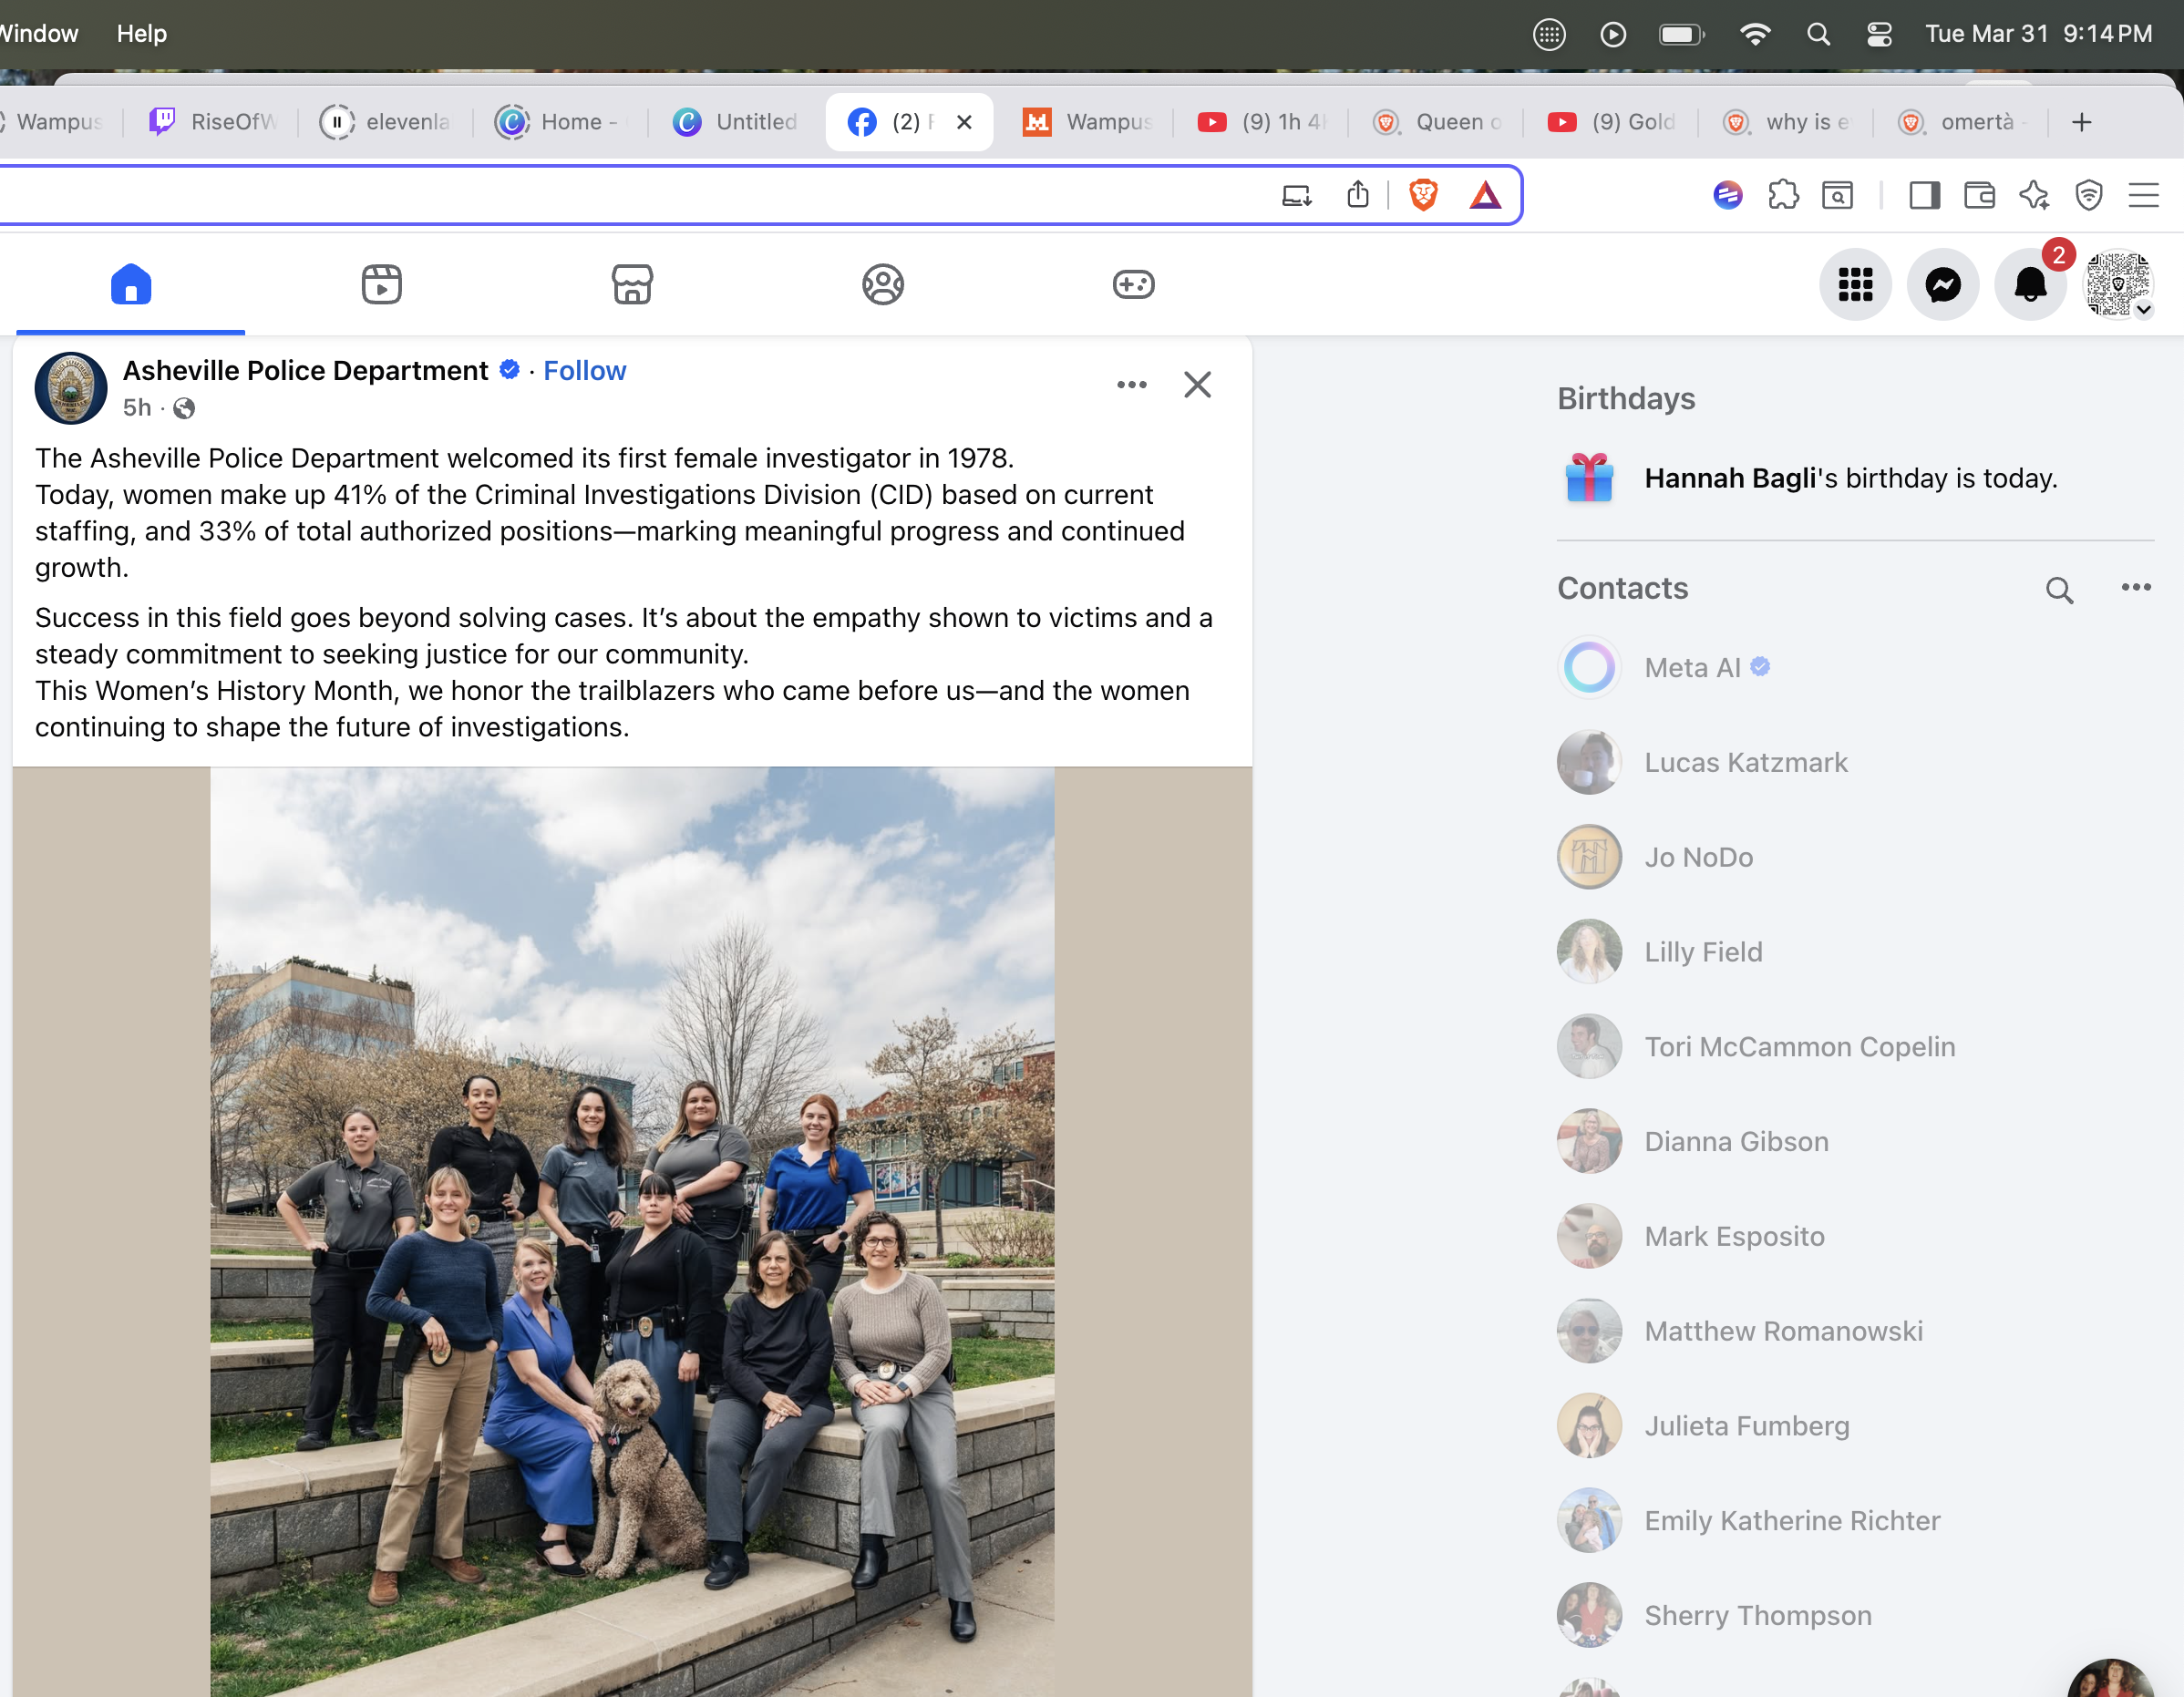Open Facebook Home feed icon
The height and width of the screenshot is (1697, 2184).
[x=131, y=284]
